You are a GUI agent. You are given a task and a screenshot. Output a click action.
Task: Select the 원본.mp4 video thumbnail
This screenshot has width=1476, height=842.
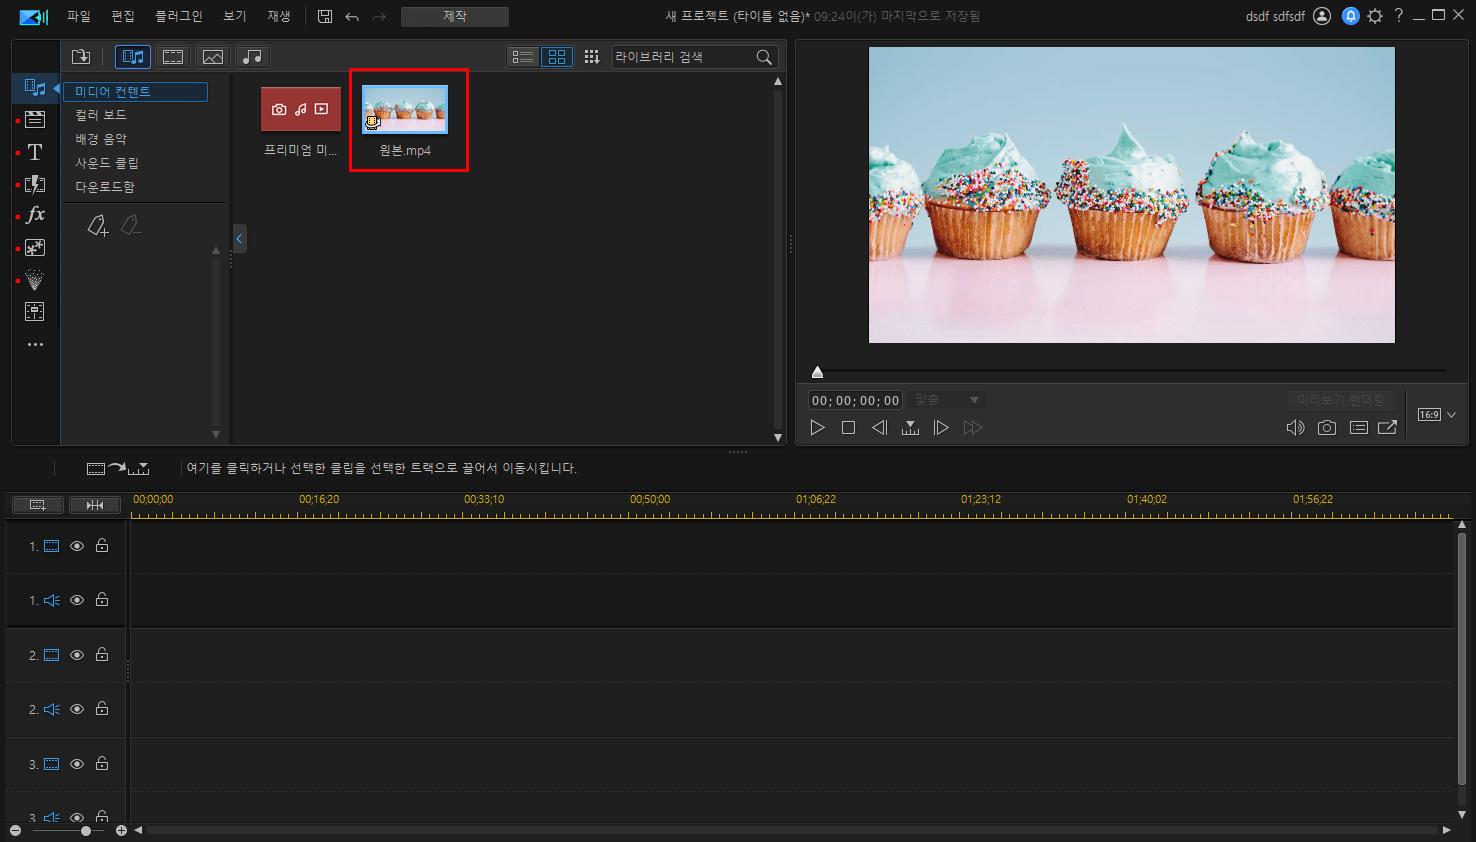click(x=405, y=110)
